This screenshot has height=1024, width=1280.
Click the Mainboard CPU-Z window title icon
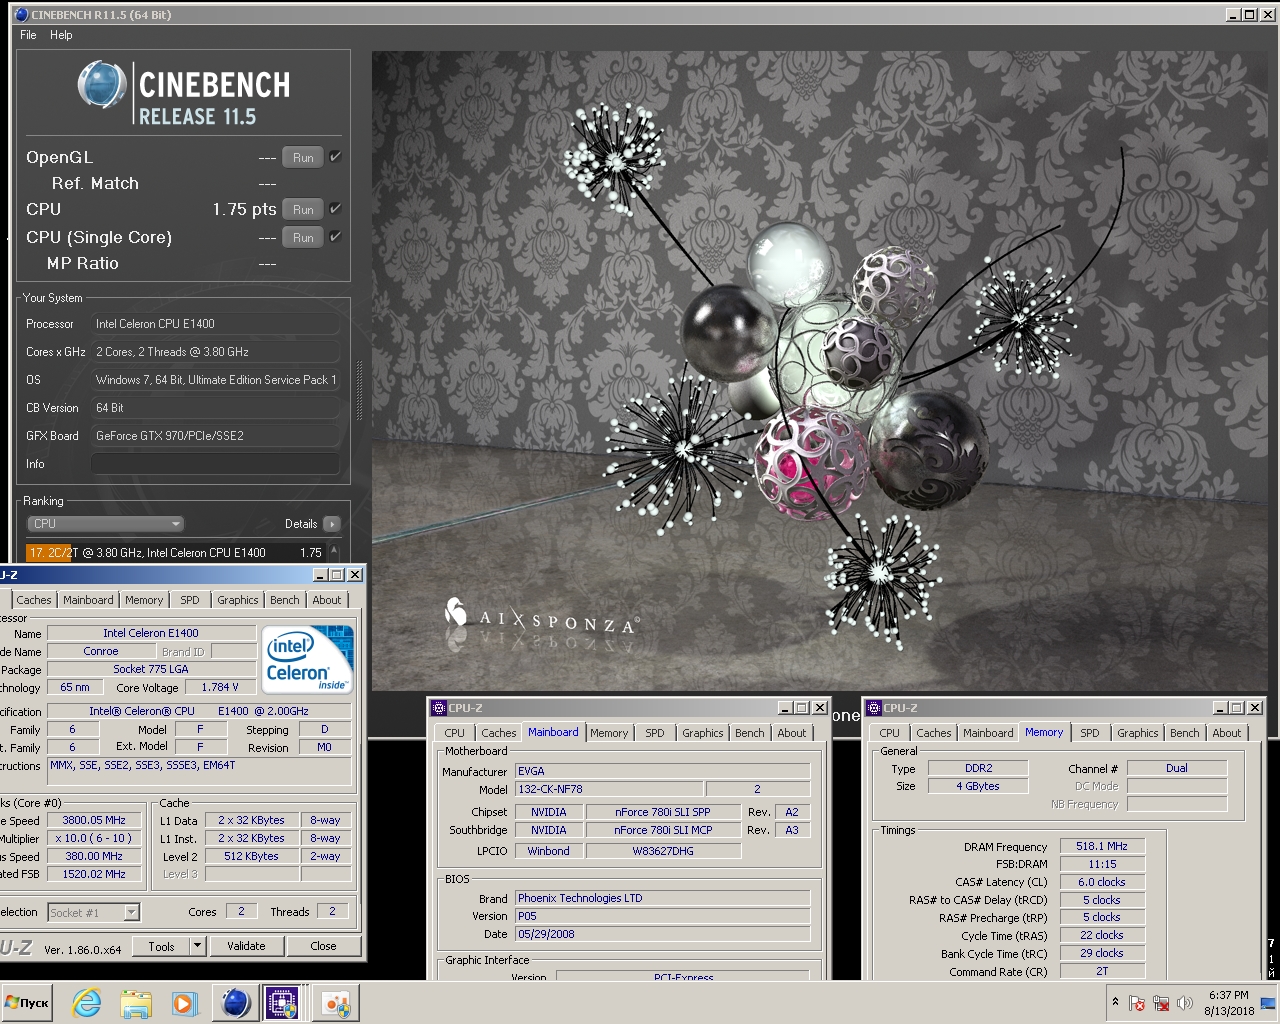tap(438, 708)
